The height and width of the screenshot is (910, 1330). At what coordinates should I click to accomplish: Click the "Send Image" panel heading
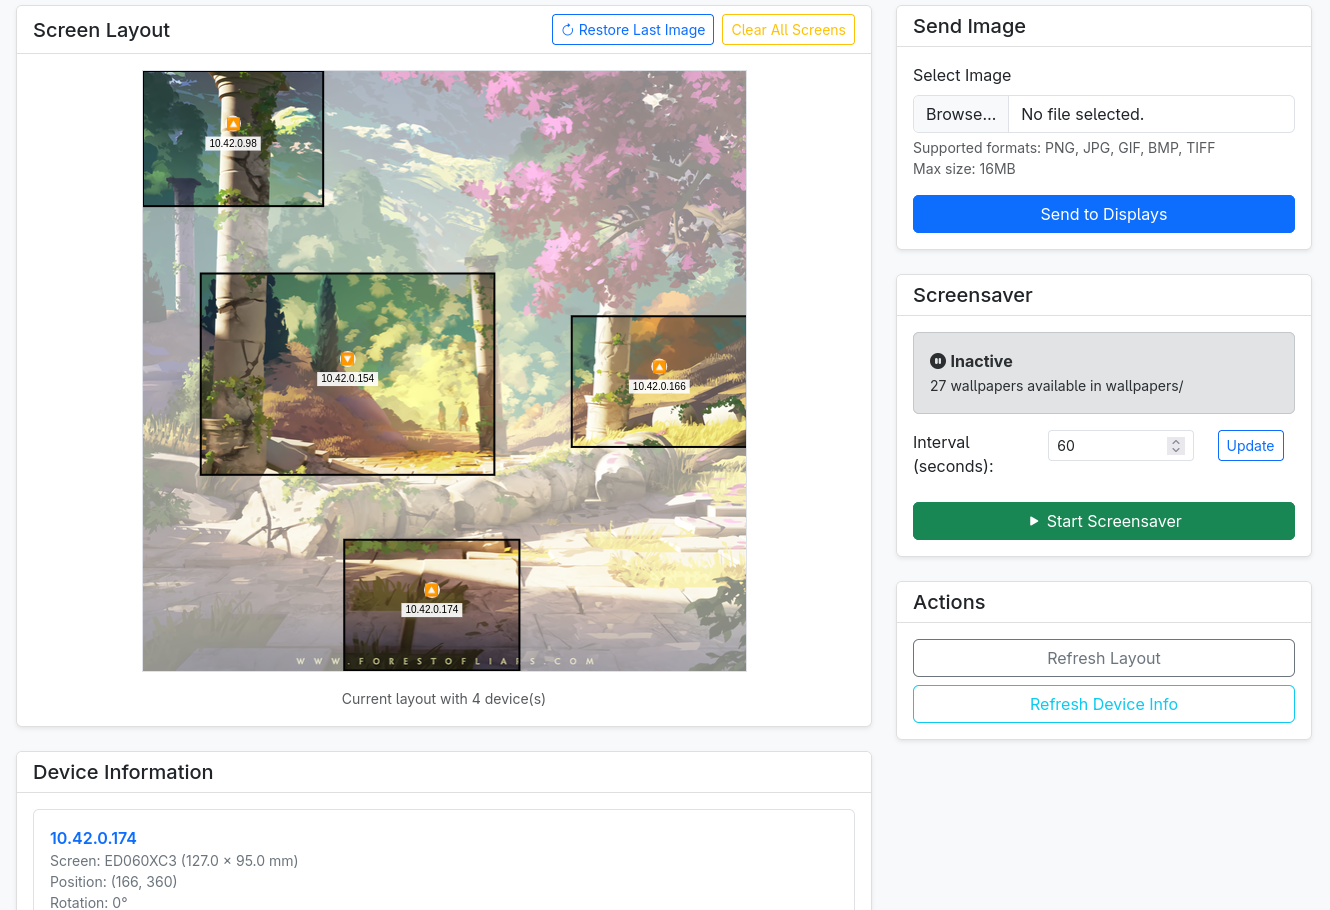pos(969,26)
